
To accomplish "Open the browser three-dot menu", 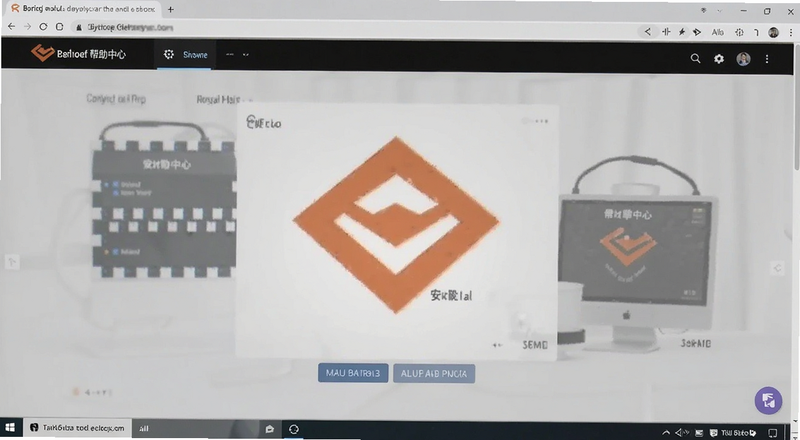I will tap(790, 32).
